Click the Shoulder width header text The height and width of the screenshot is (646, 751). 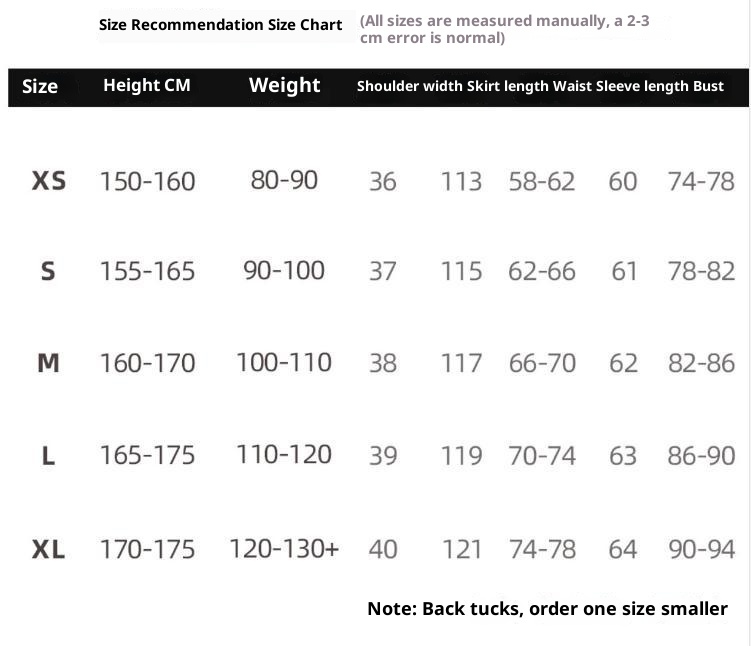pyautogui.click(x=409, y=86)
